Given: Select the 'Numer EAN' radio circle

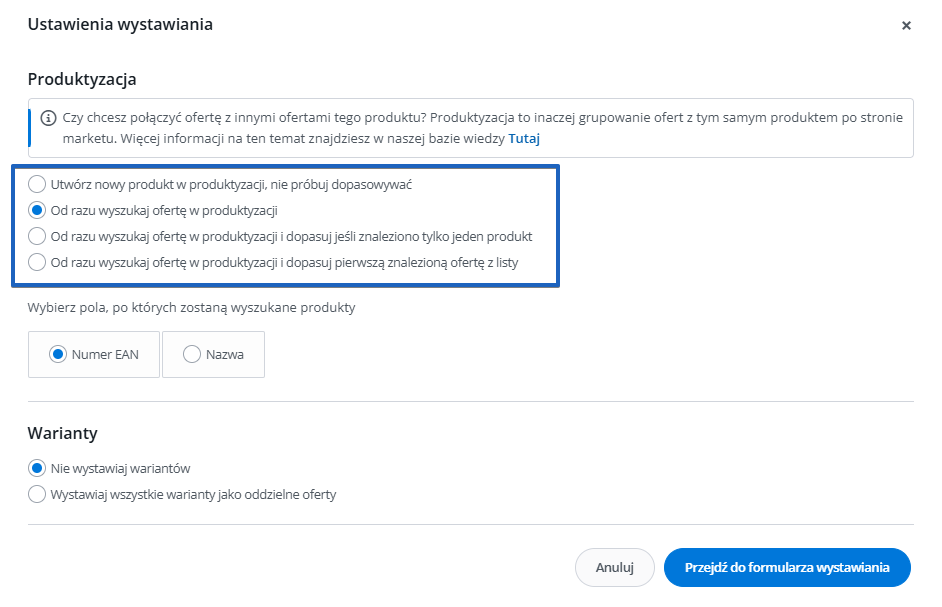Looking at the screenshot, I should (58, 354).
